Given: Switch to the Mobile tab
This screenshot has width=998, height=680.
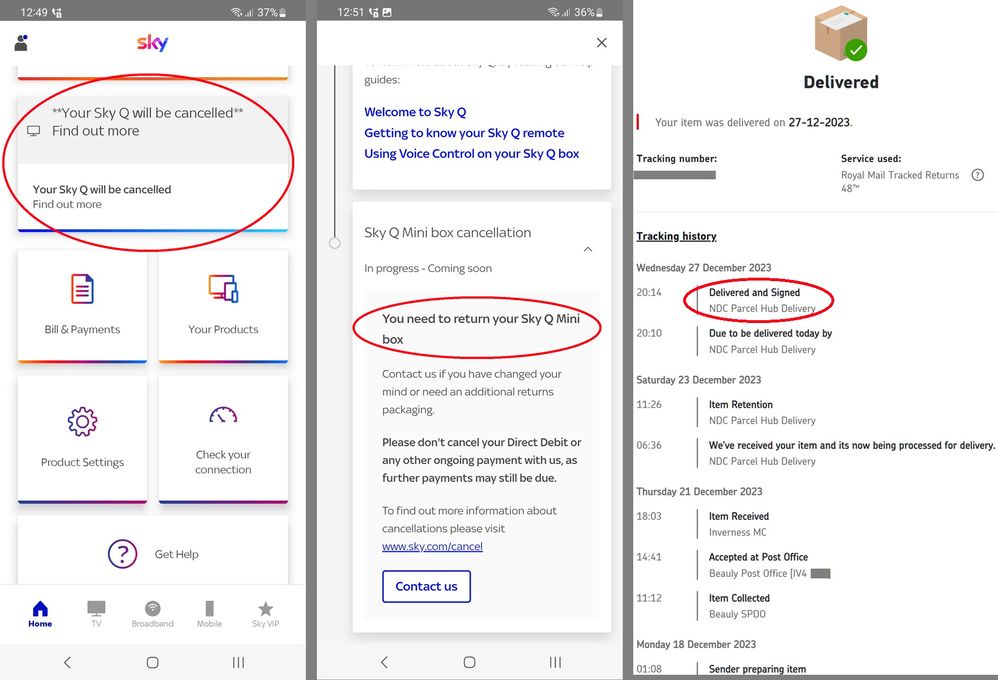Looking at the screenshot, I should coord(209,614).
